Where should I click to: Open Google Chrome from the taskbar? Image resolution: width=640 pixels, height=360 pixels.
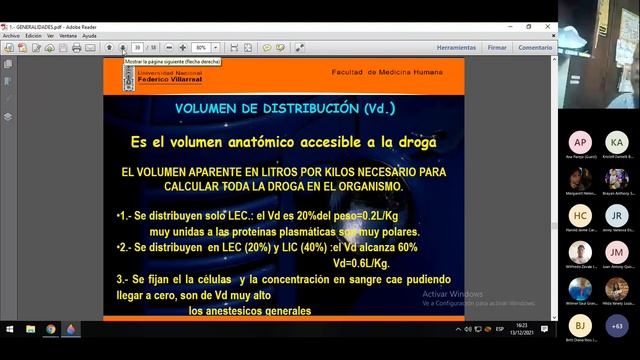pyautogui.click(x=51, y=329)
